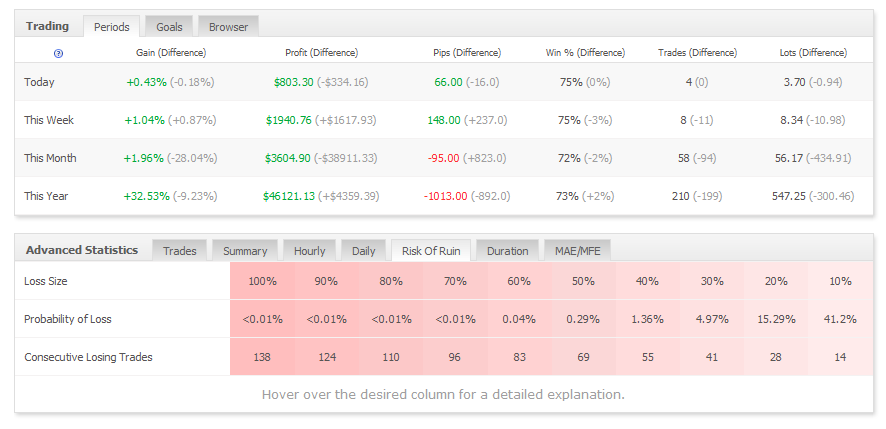
Task: Click the This Year row label
Action: [x=48, y=196]
